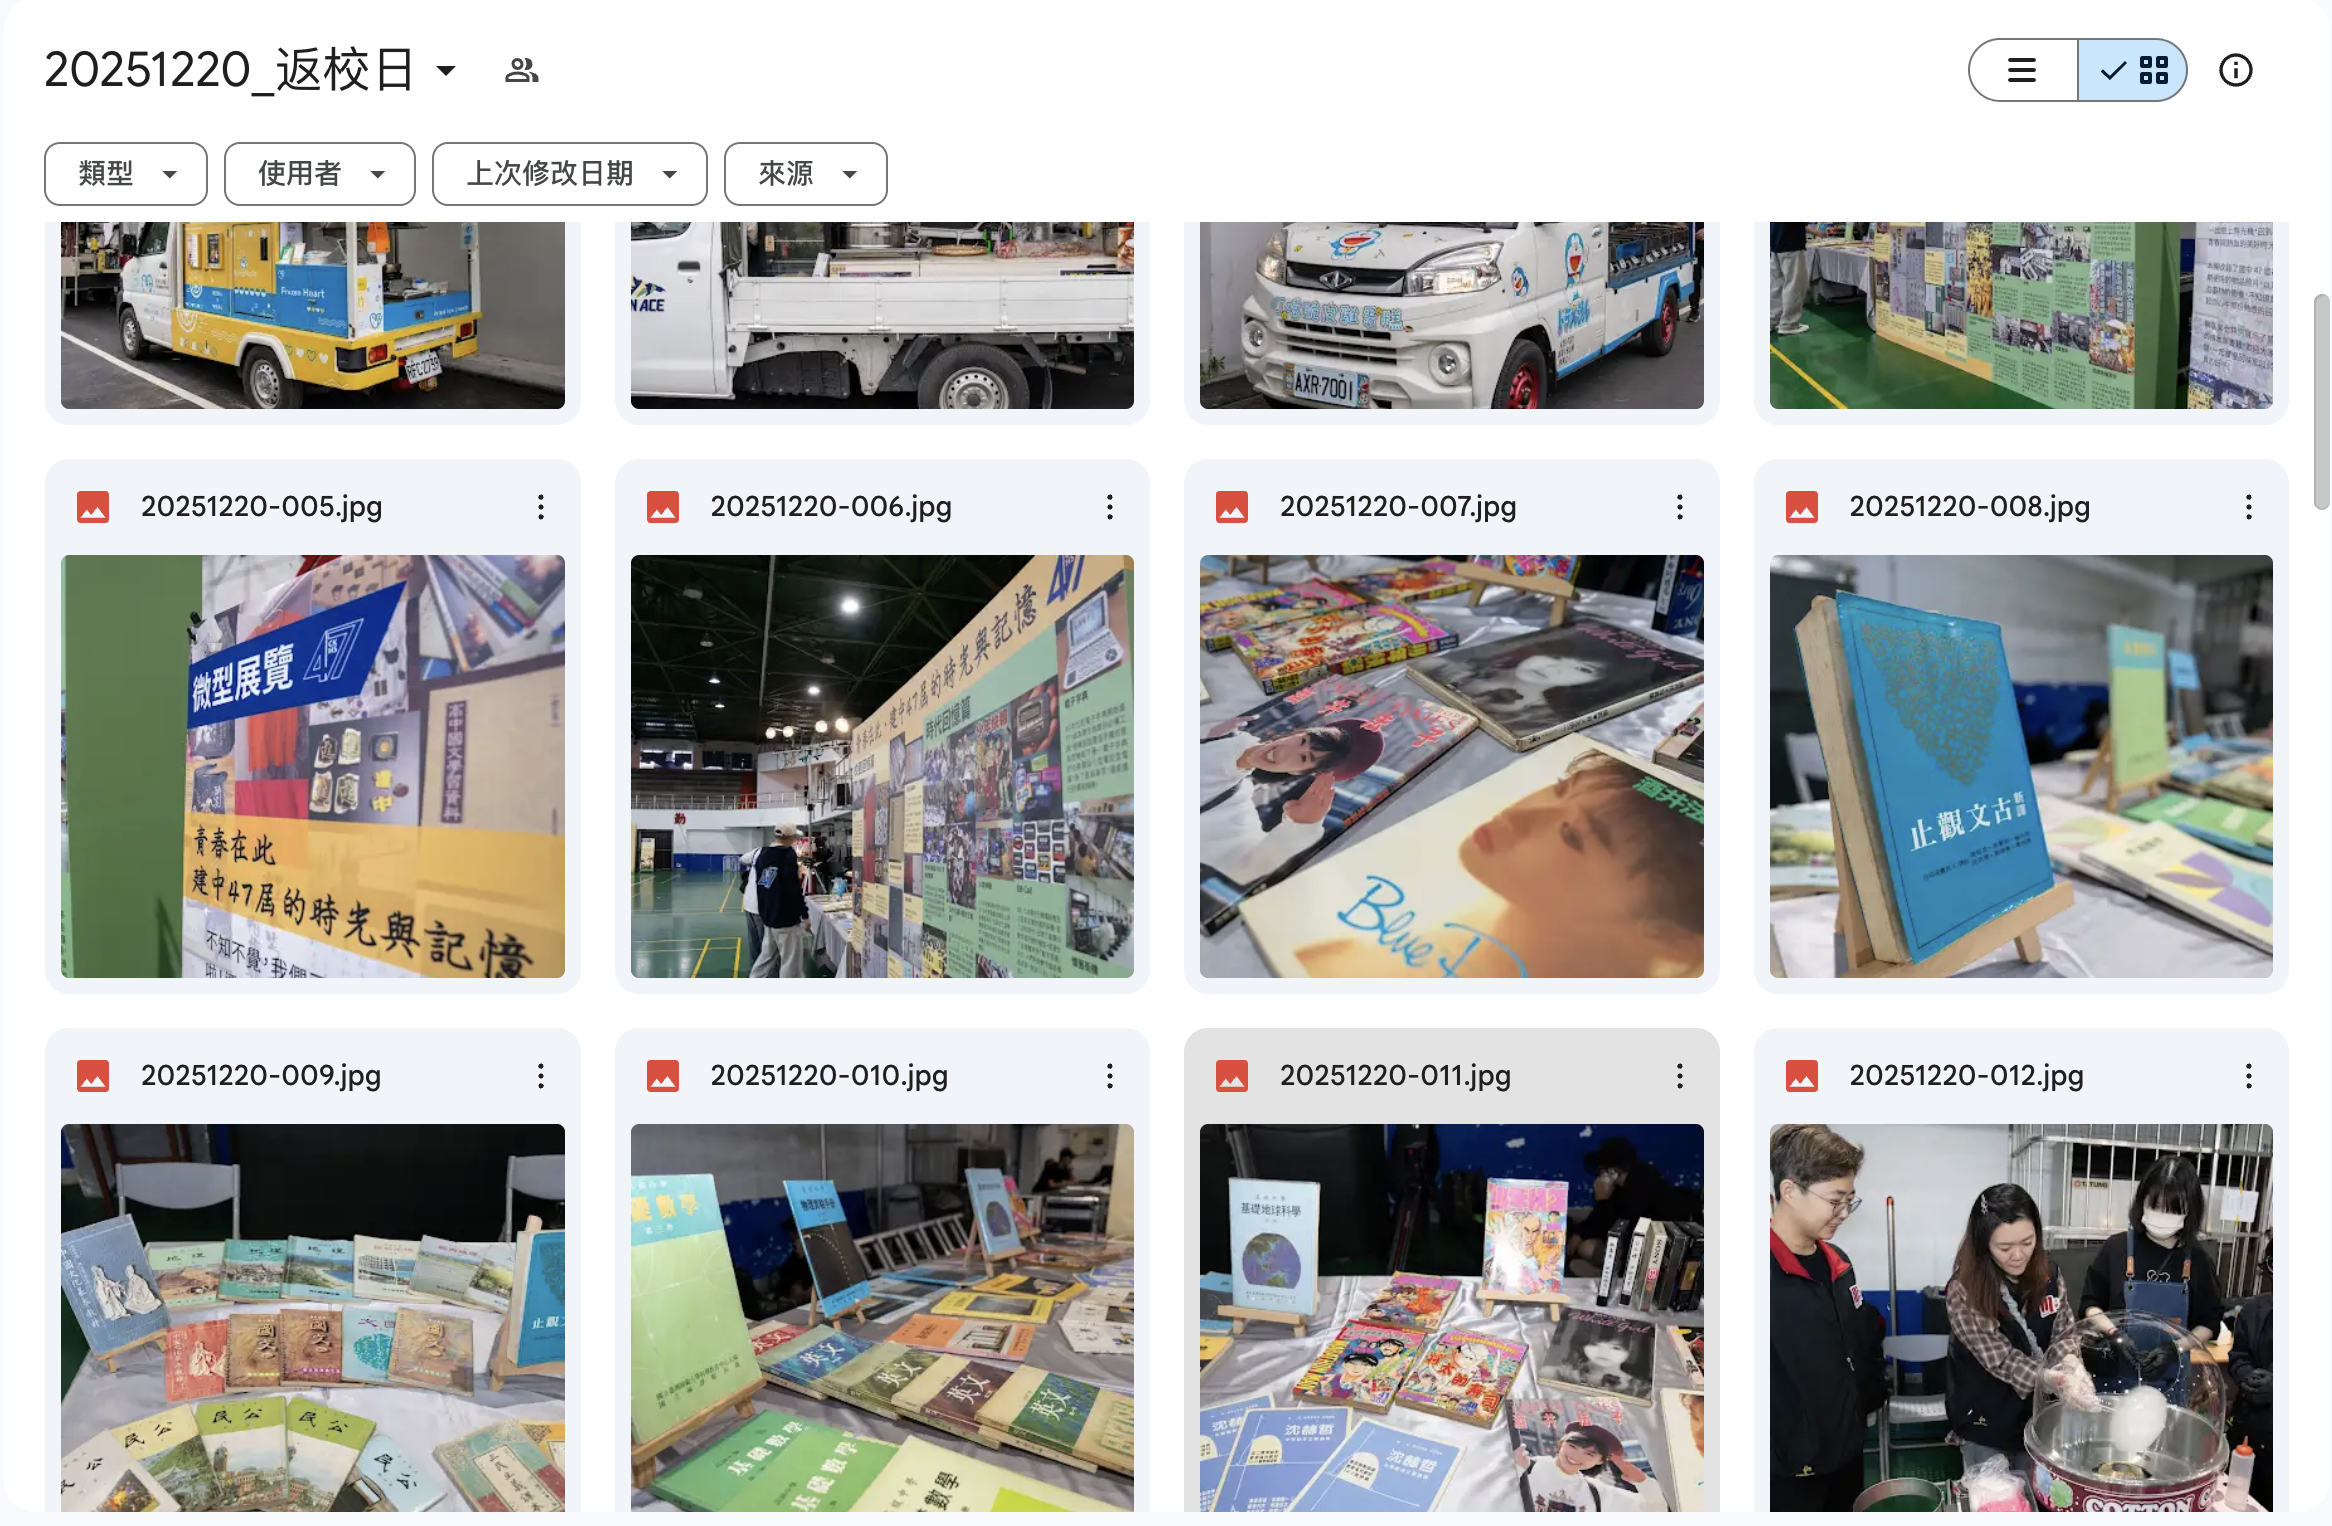The width and height of the screenshot is (2332, 1526).
Task: Expand the 使用者 filter dropdown
Action: (x=319, y=174)
